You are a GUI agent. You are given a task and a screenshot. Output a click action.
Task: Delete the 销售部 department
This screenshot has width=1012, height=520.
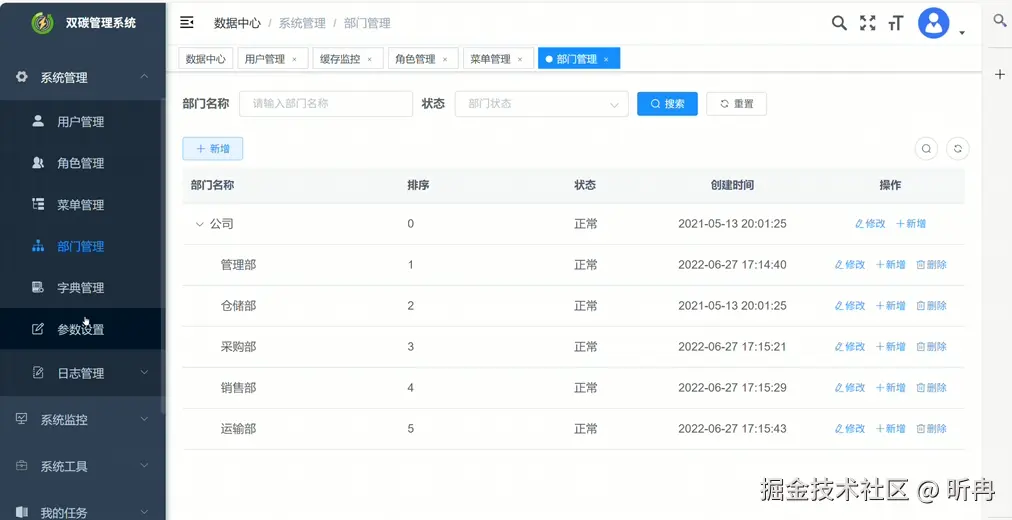[931, 388]
